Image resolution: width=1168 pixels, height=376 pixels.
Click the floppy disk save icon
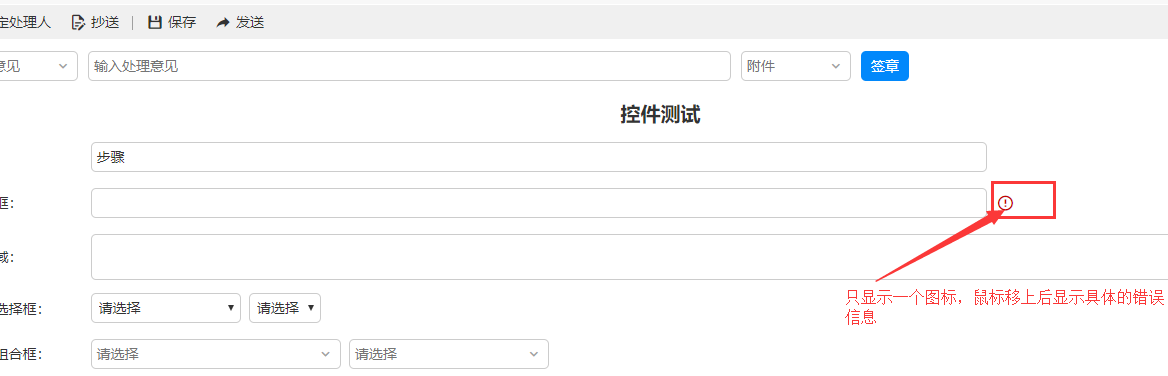coord(154,22)
